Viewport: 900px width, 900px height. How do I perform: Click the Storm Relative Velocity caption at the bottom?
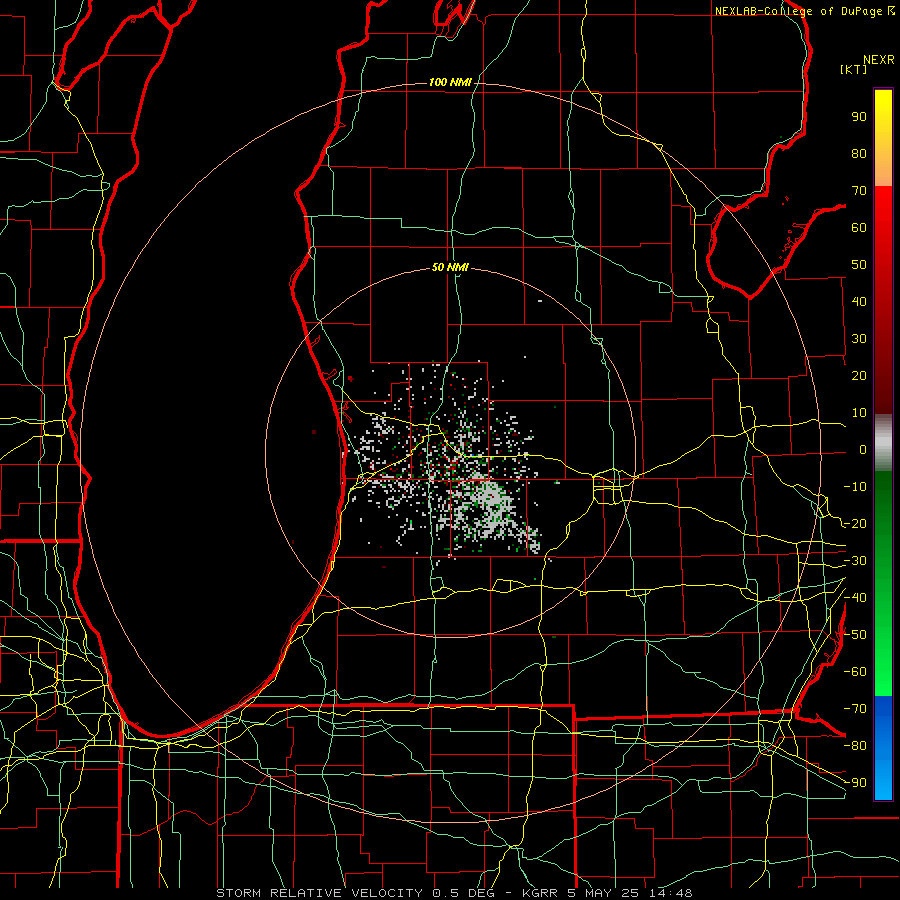point(454,893)
